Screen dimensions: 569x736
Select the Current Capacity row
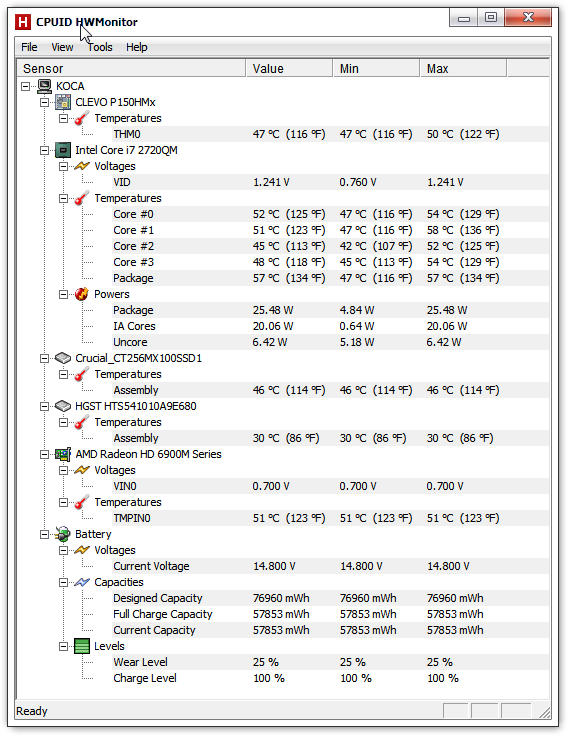click(x=331, y=630)
